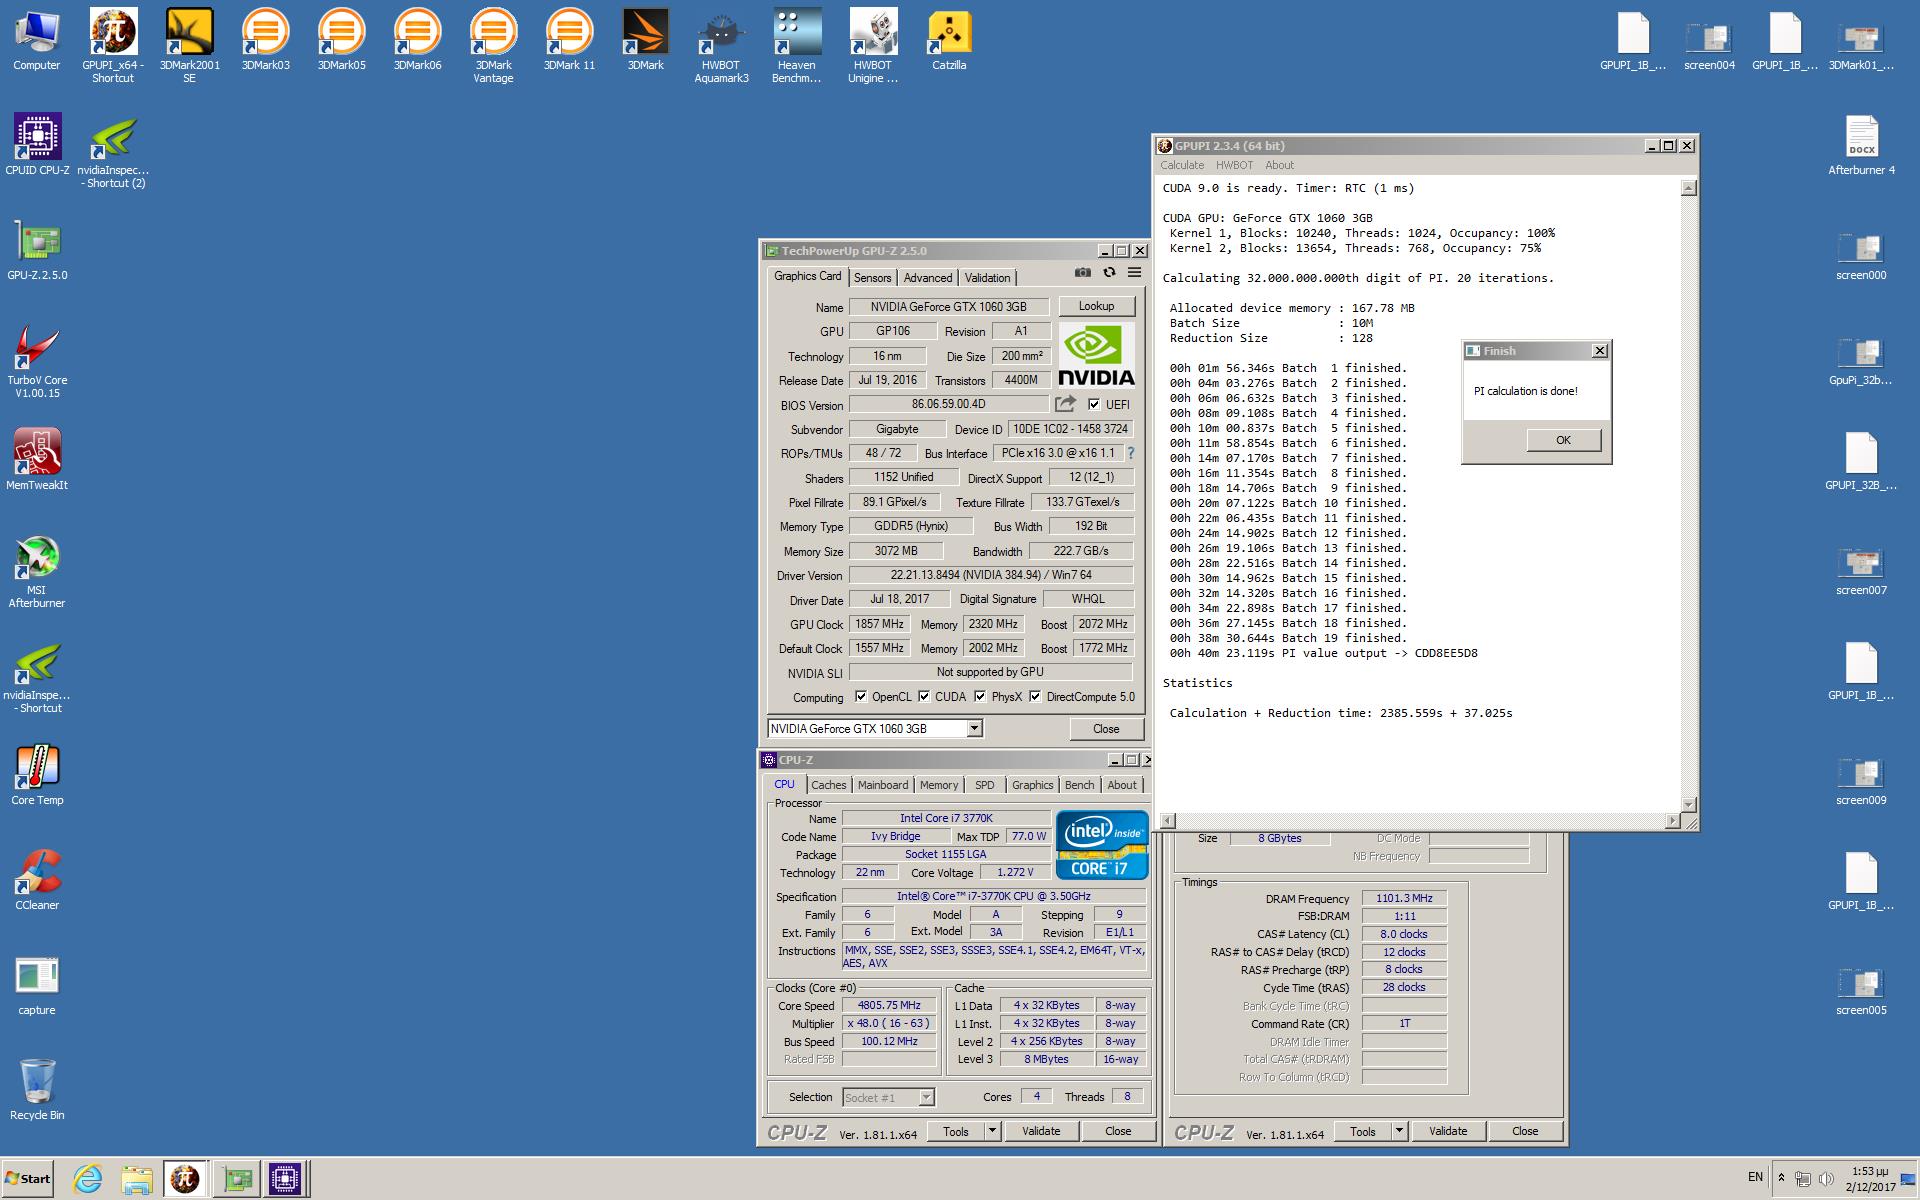The width and height of the screenshot is (1920, 1200).
Task: Click Validate in the rear CPU-Z window
Action: click(x=1448, y=1131)
